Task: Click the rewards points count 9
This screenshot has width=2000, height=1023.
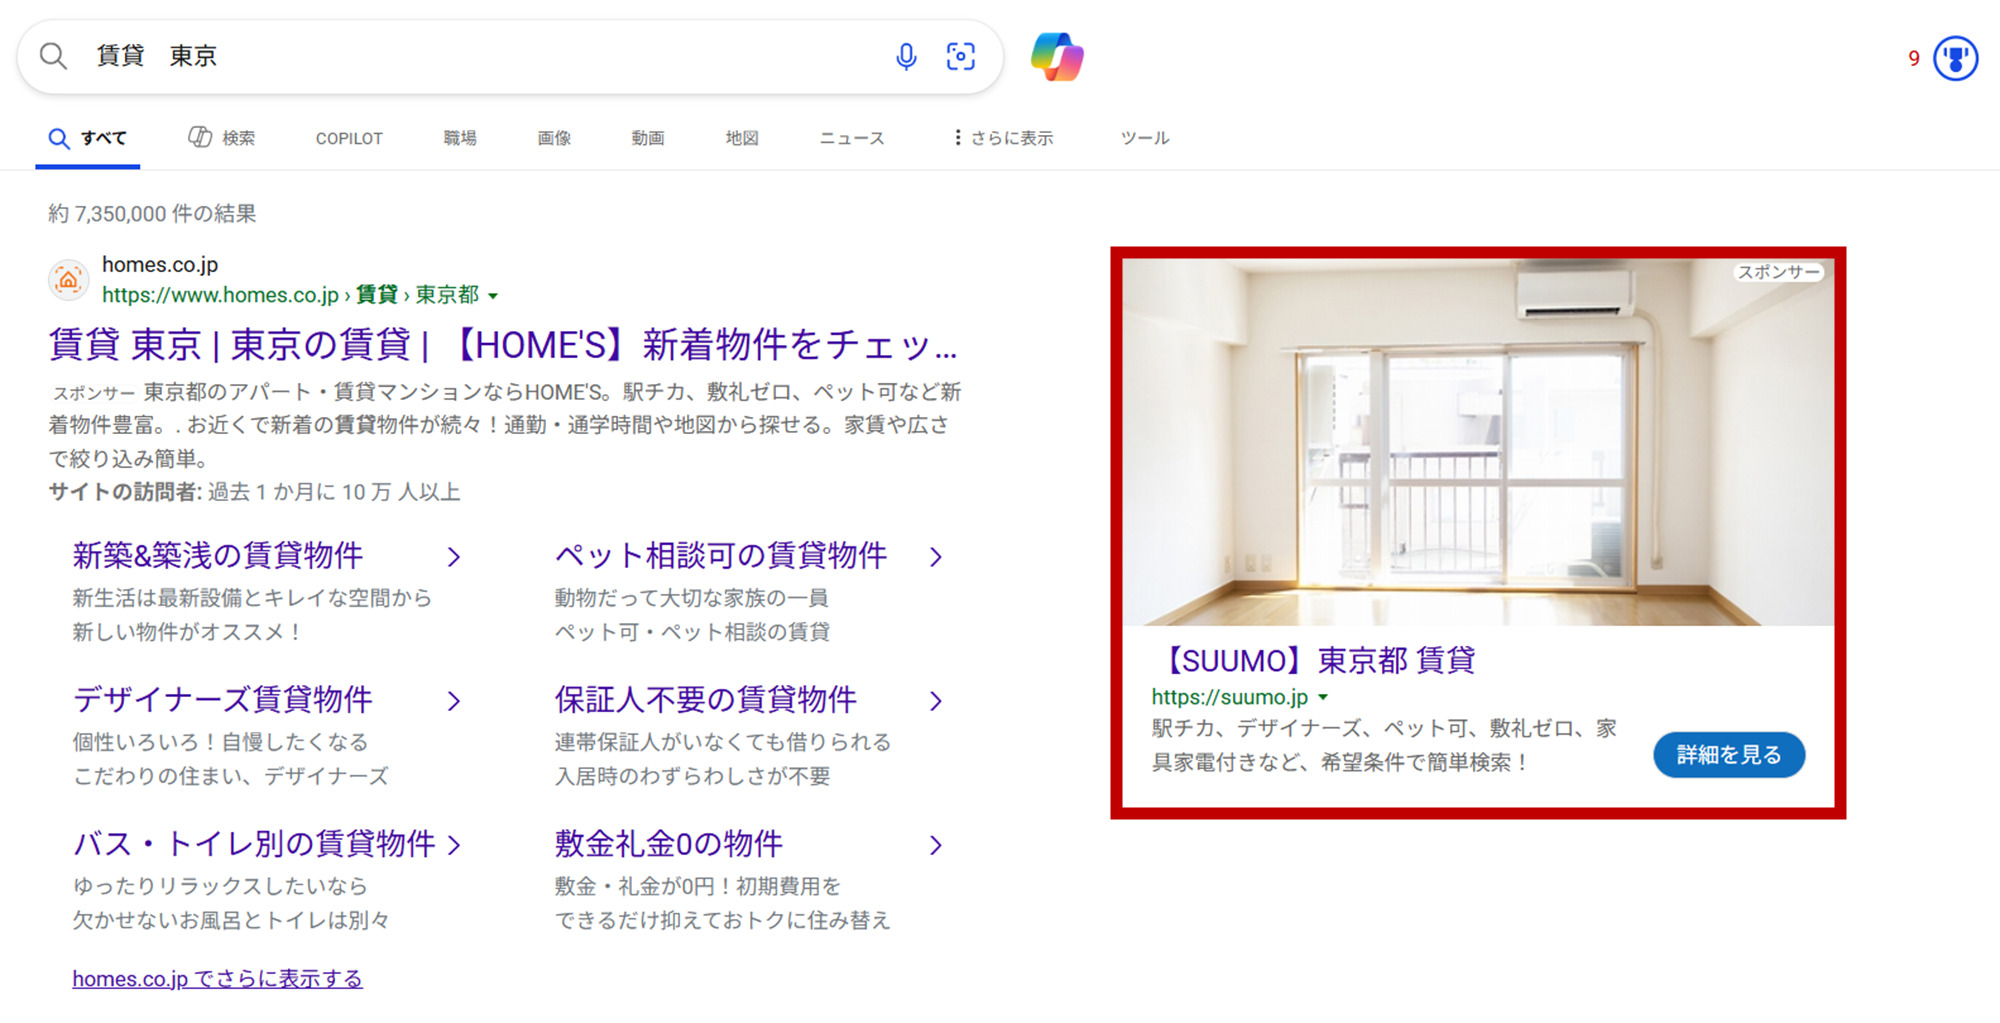Action: click(1914, 59)
